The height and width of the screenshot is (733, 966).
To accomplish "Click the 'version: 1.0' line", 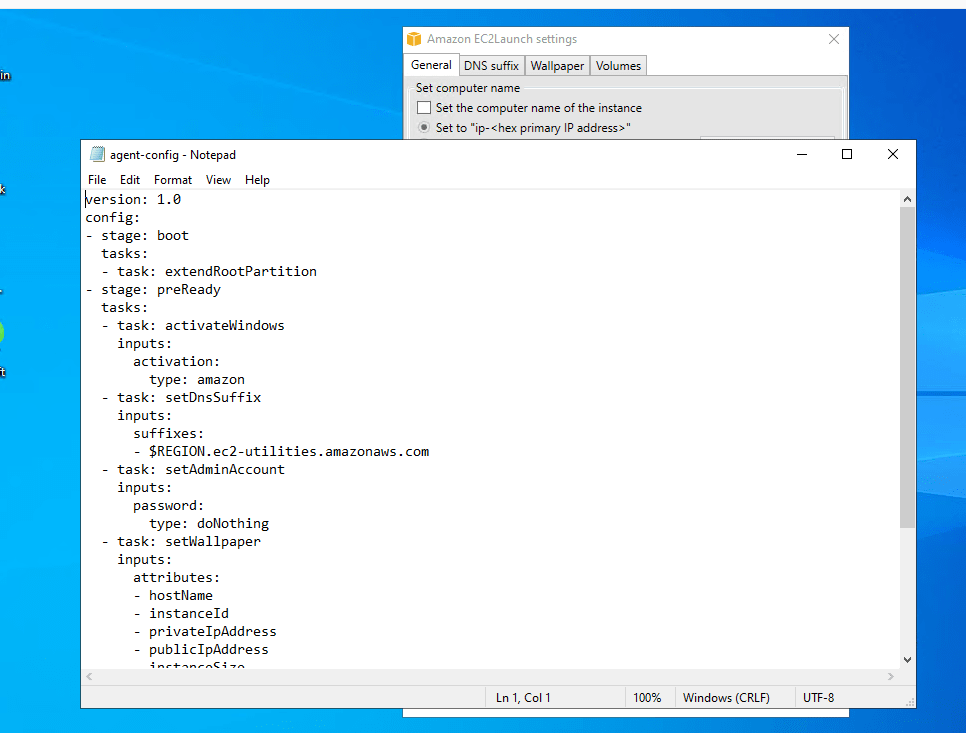I will click(133, 200).
